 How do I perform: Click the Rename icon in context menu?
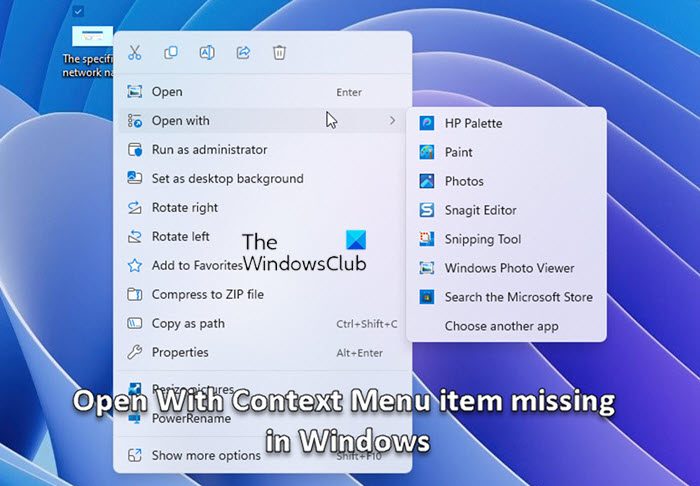(207, 53)
